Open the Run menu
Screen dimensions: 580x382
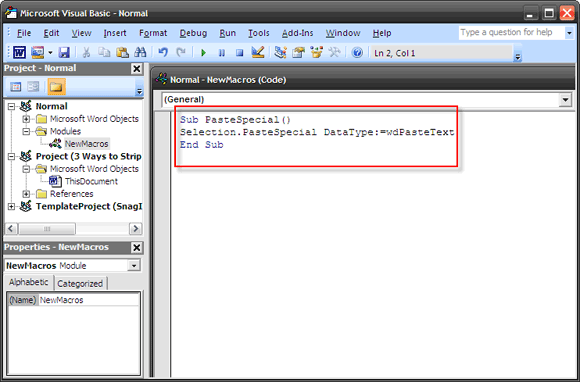point(227,33)
